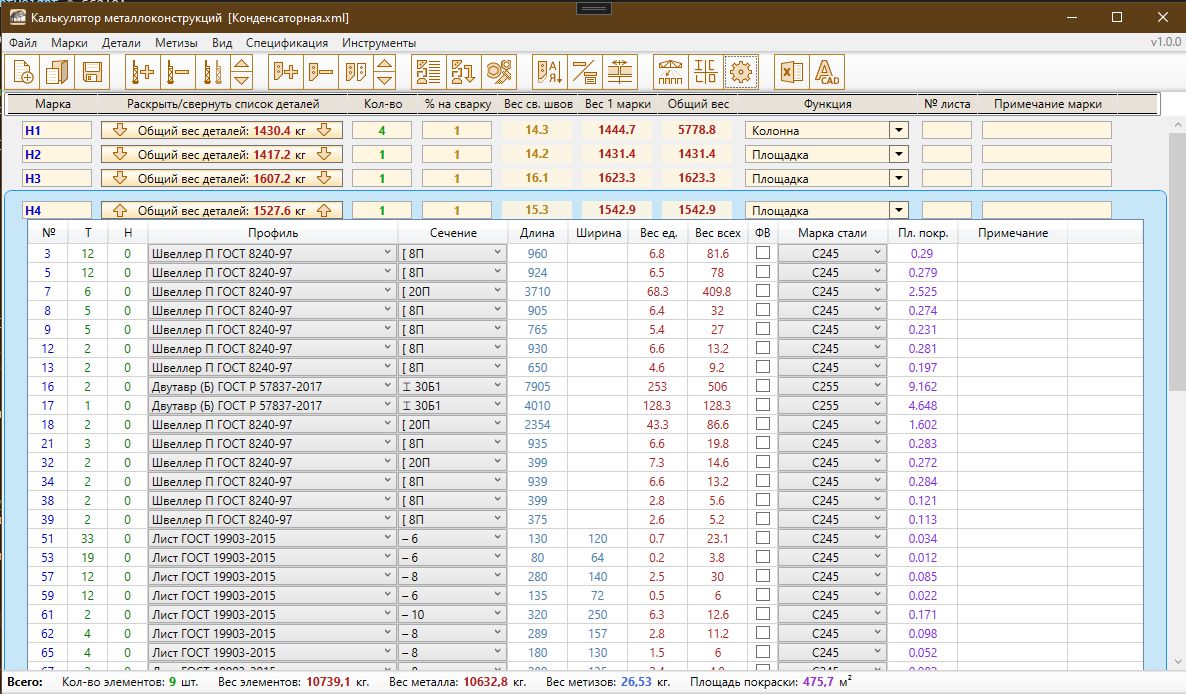Move the mark up with the toolbar arrow
This screenshot has width=1186, height=694.
click(x=242, y=64)
